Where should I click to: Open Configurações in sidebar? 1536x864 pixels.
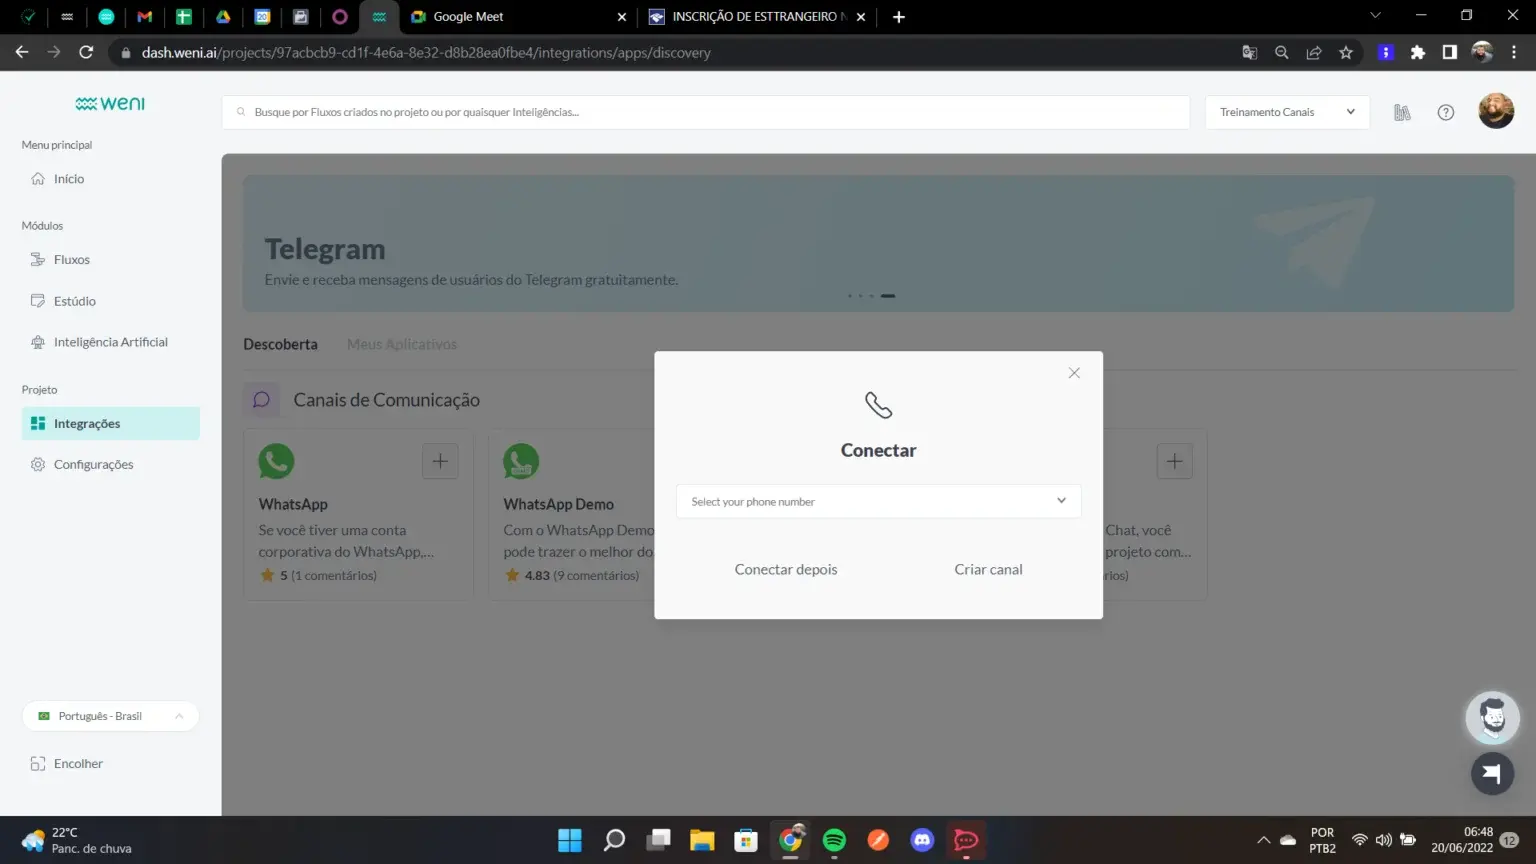point(93,465)
